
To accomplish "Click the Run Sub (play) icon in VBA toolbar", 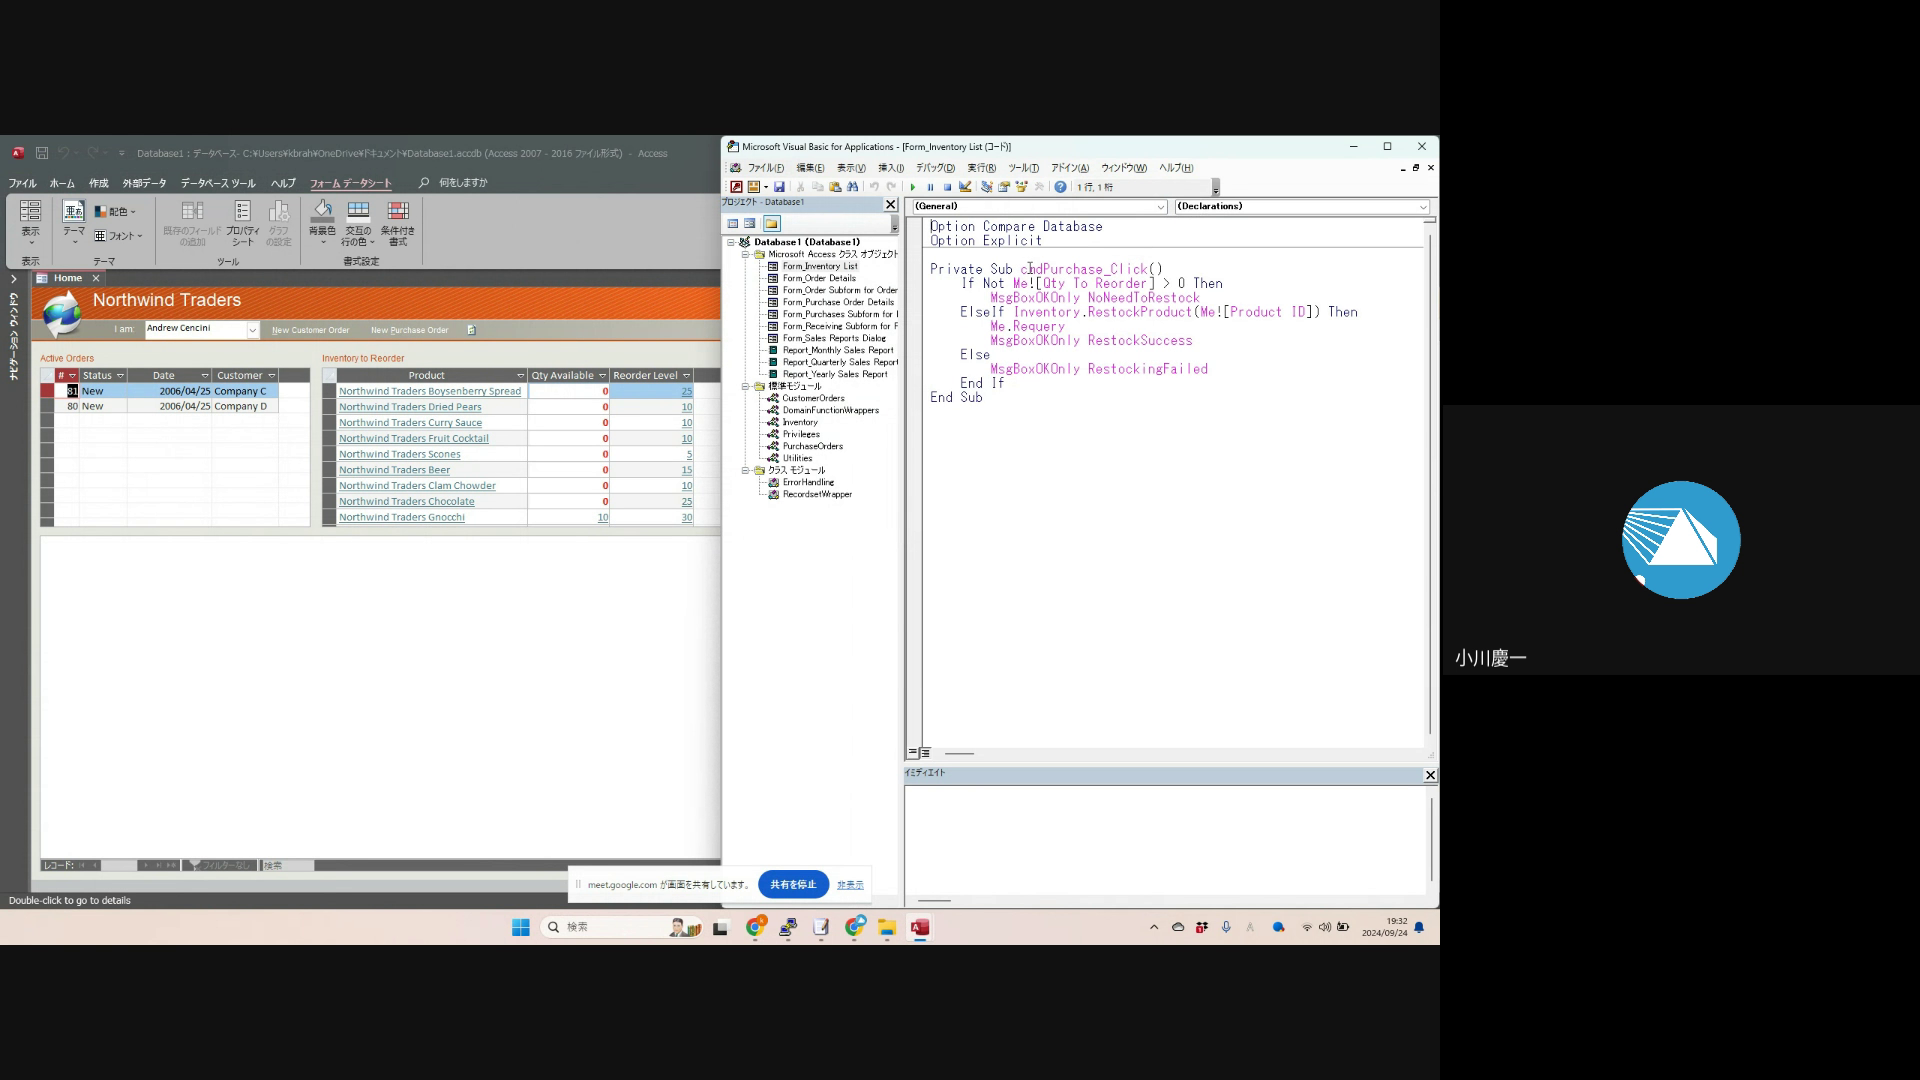I will (912, 187).
